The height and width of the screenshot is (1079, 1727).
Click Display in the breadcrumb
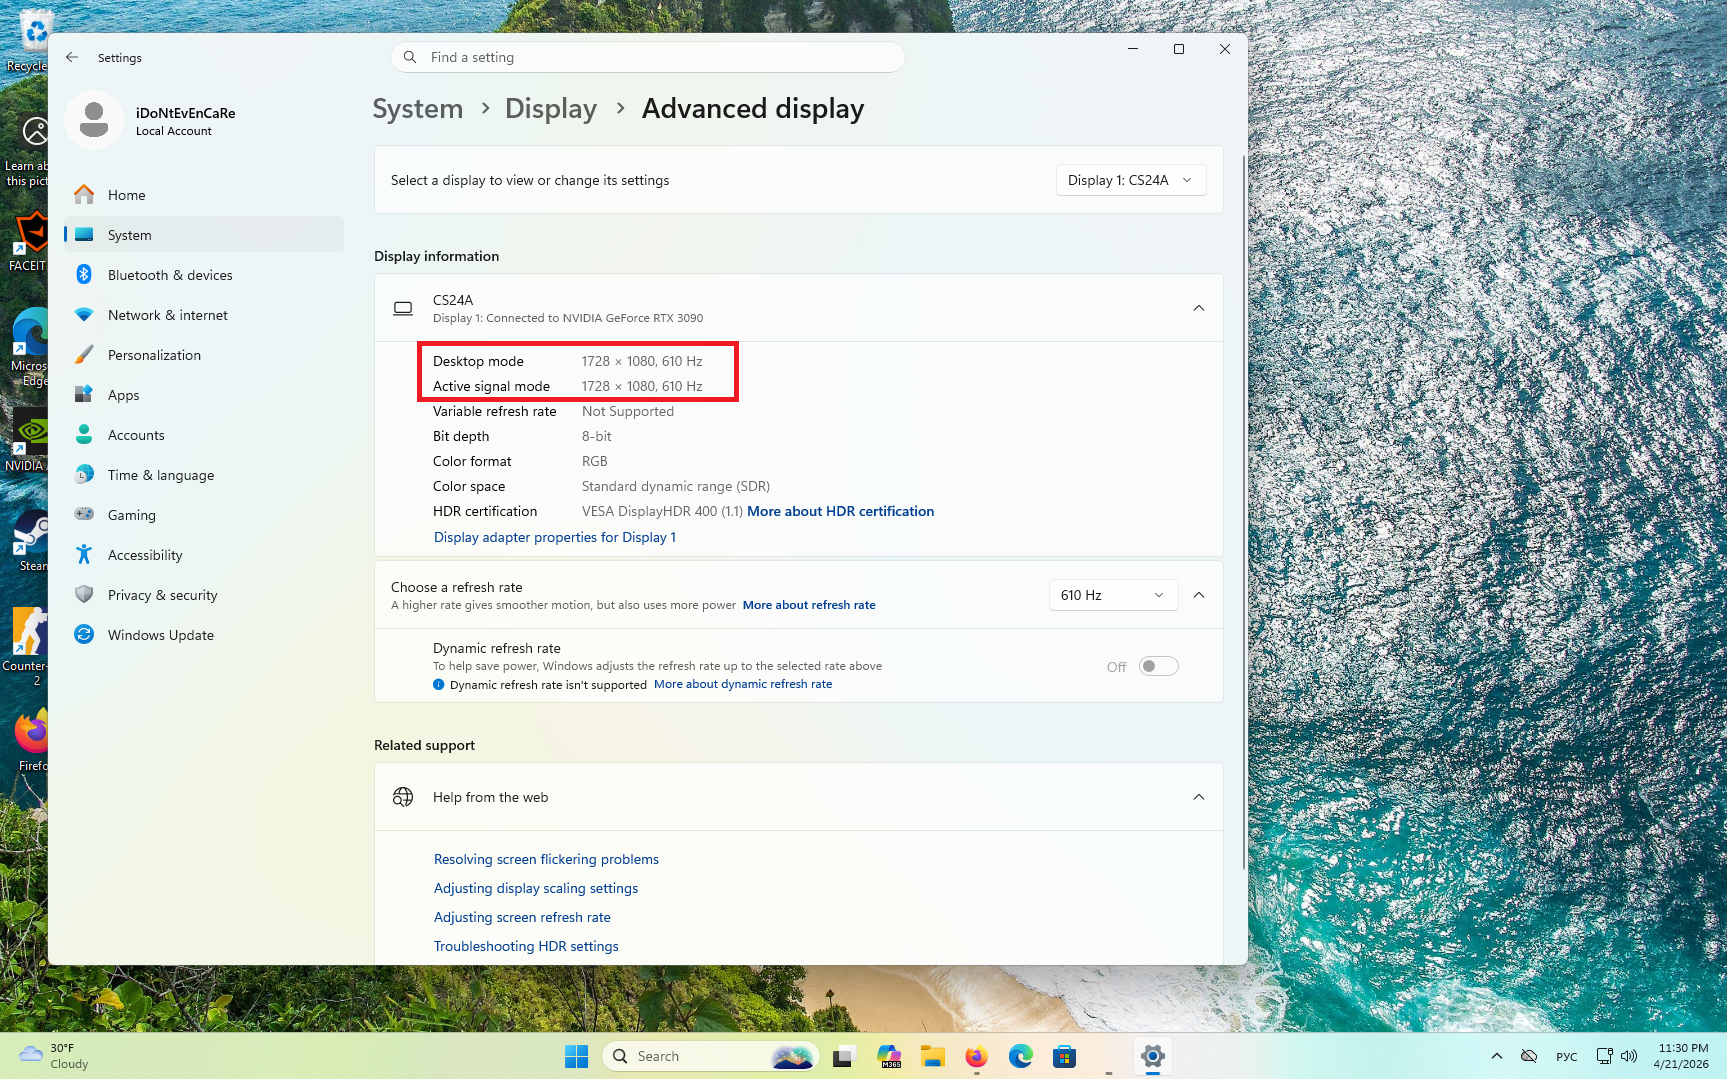click(551, 109)
